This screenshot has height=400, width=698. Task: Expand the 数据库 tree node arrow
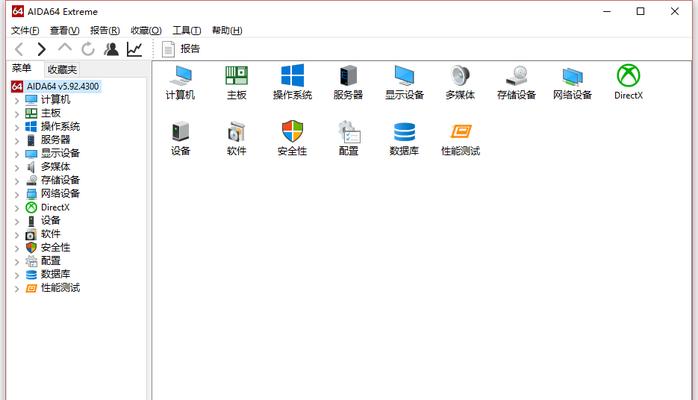[x=17, y=275]
